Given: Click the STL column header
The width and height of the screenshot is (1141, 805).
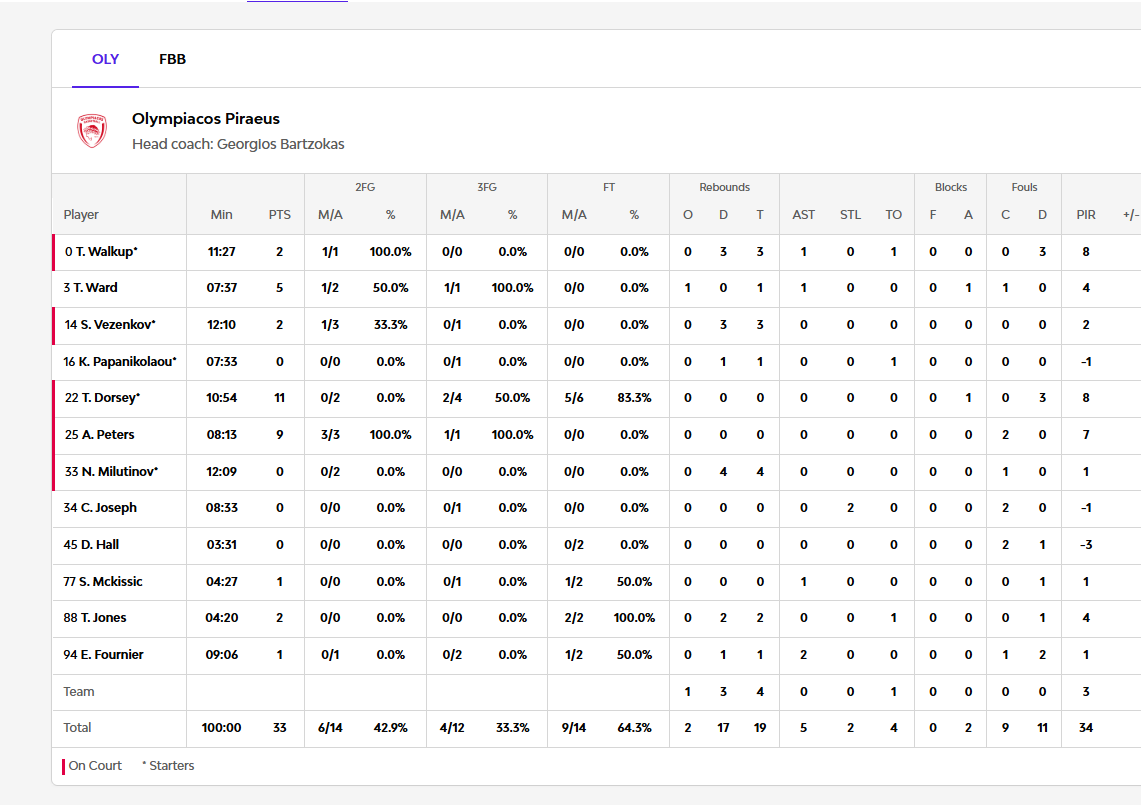Looking at the screenshot, I should click(x=850, y=215).
